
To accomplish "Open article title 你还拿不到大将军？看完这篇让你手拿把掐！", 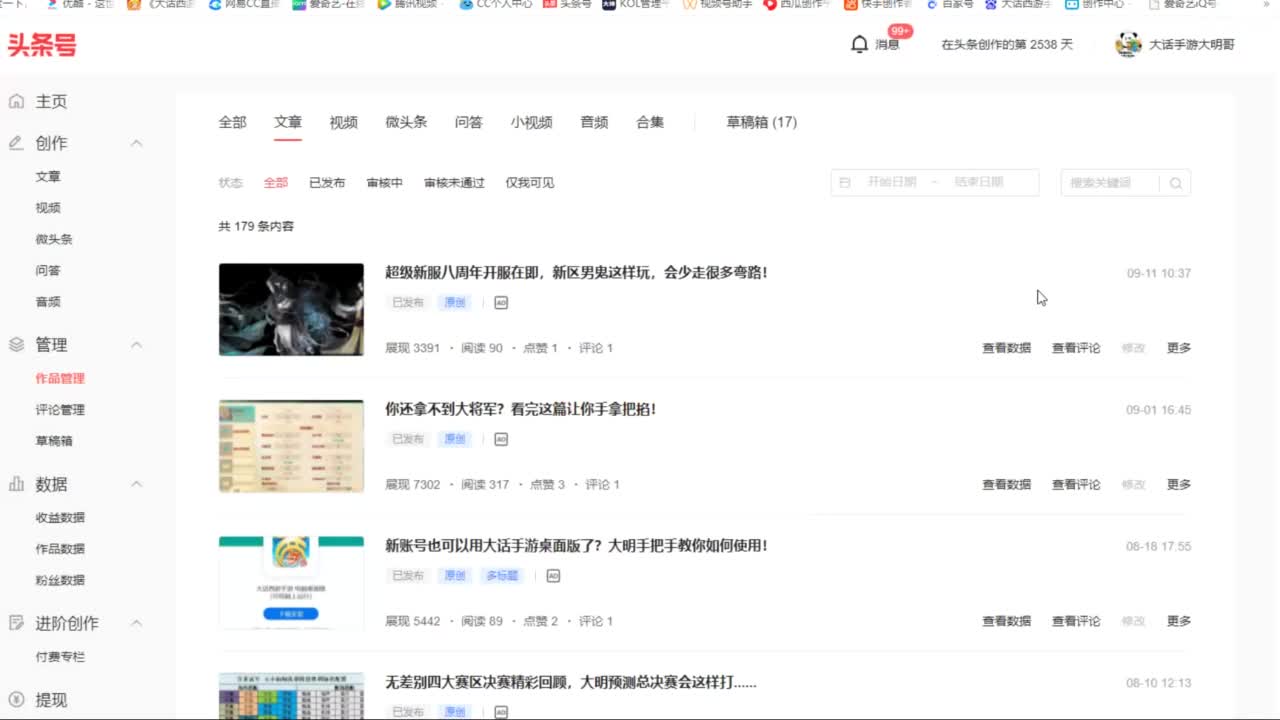I will click(520, 409).
